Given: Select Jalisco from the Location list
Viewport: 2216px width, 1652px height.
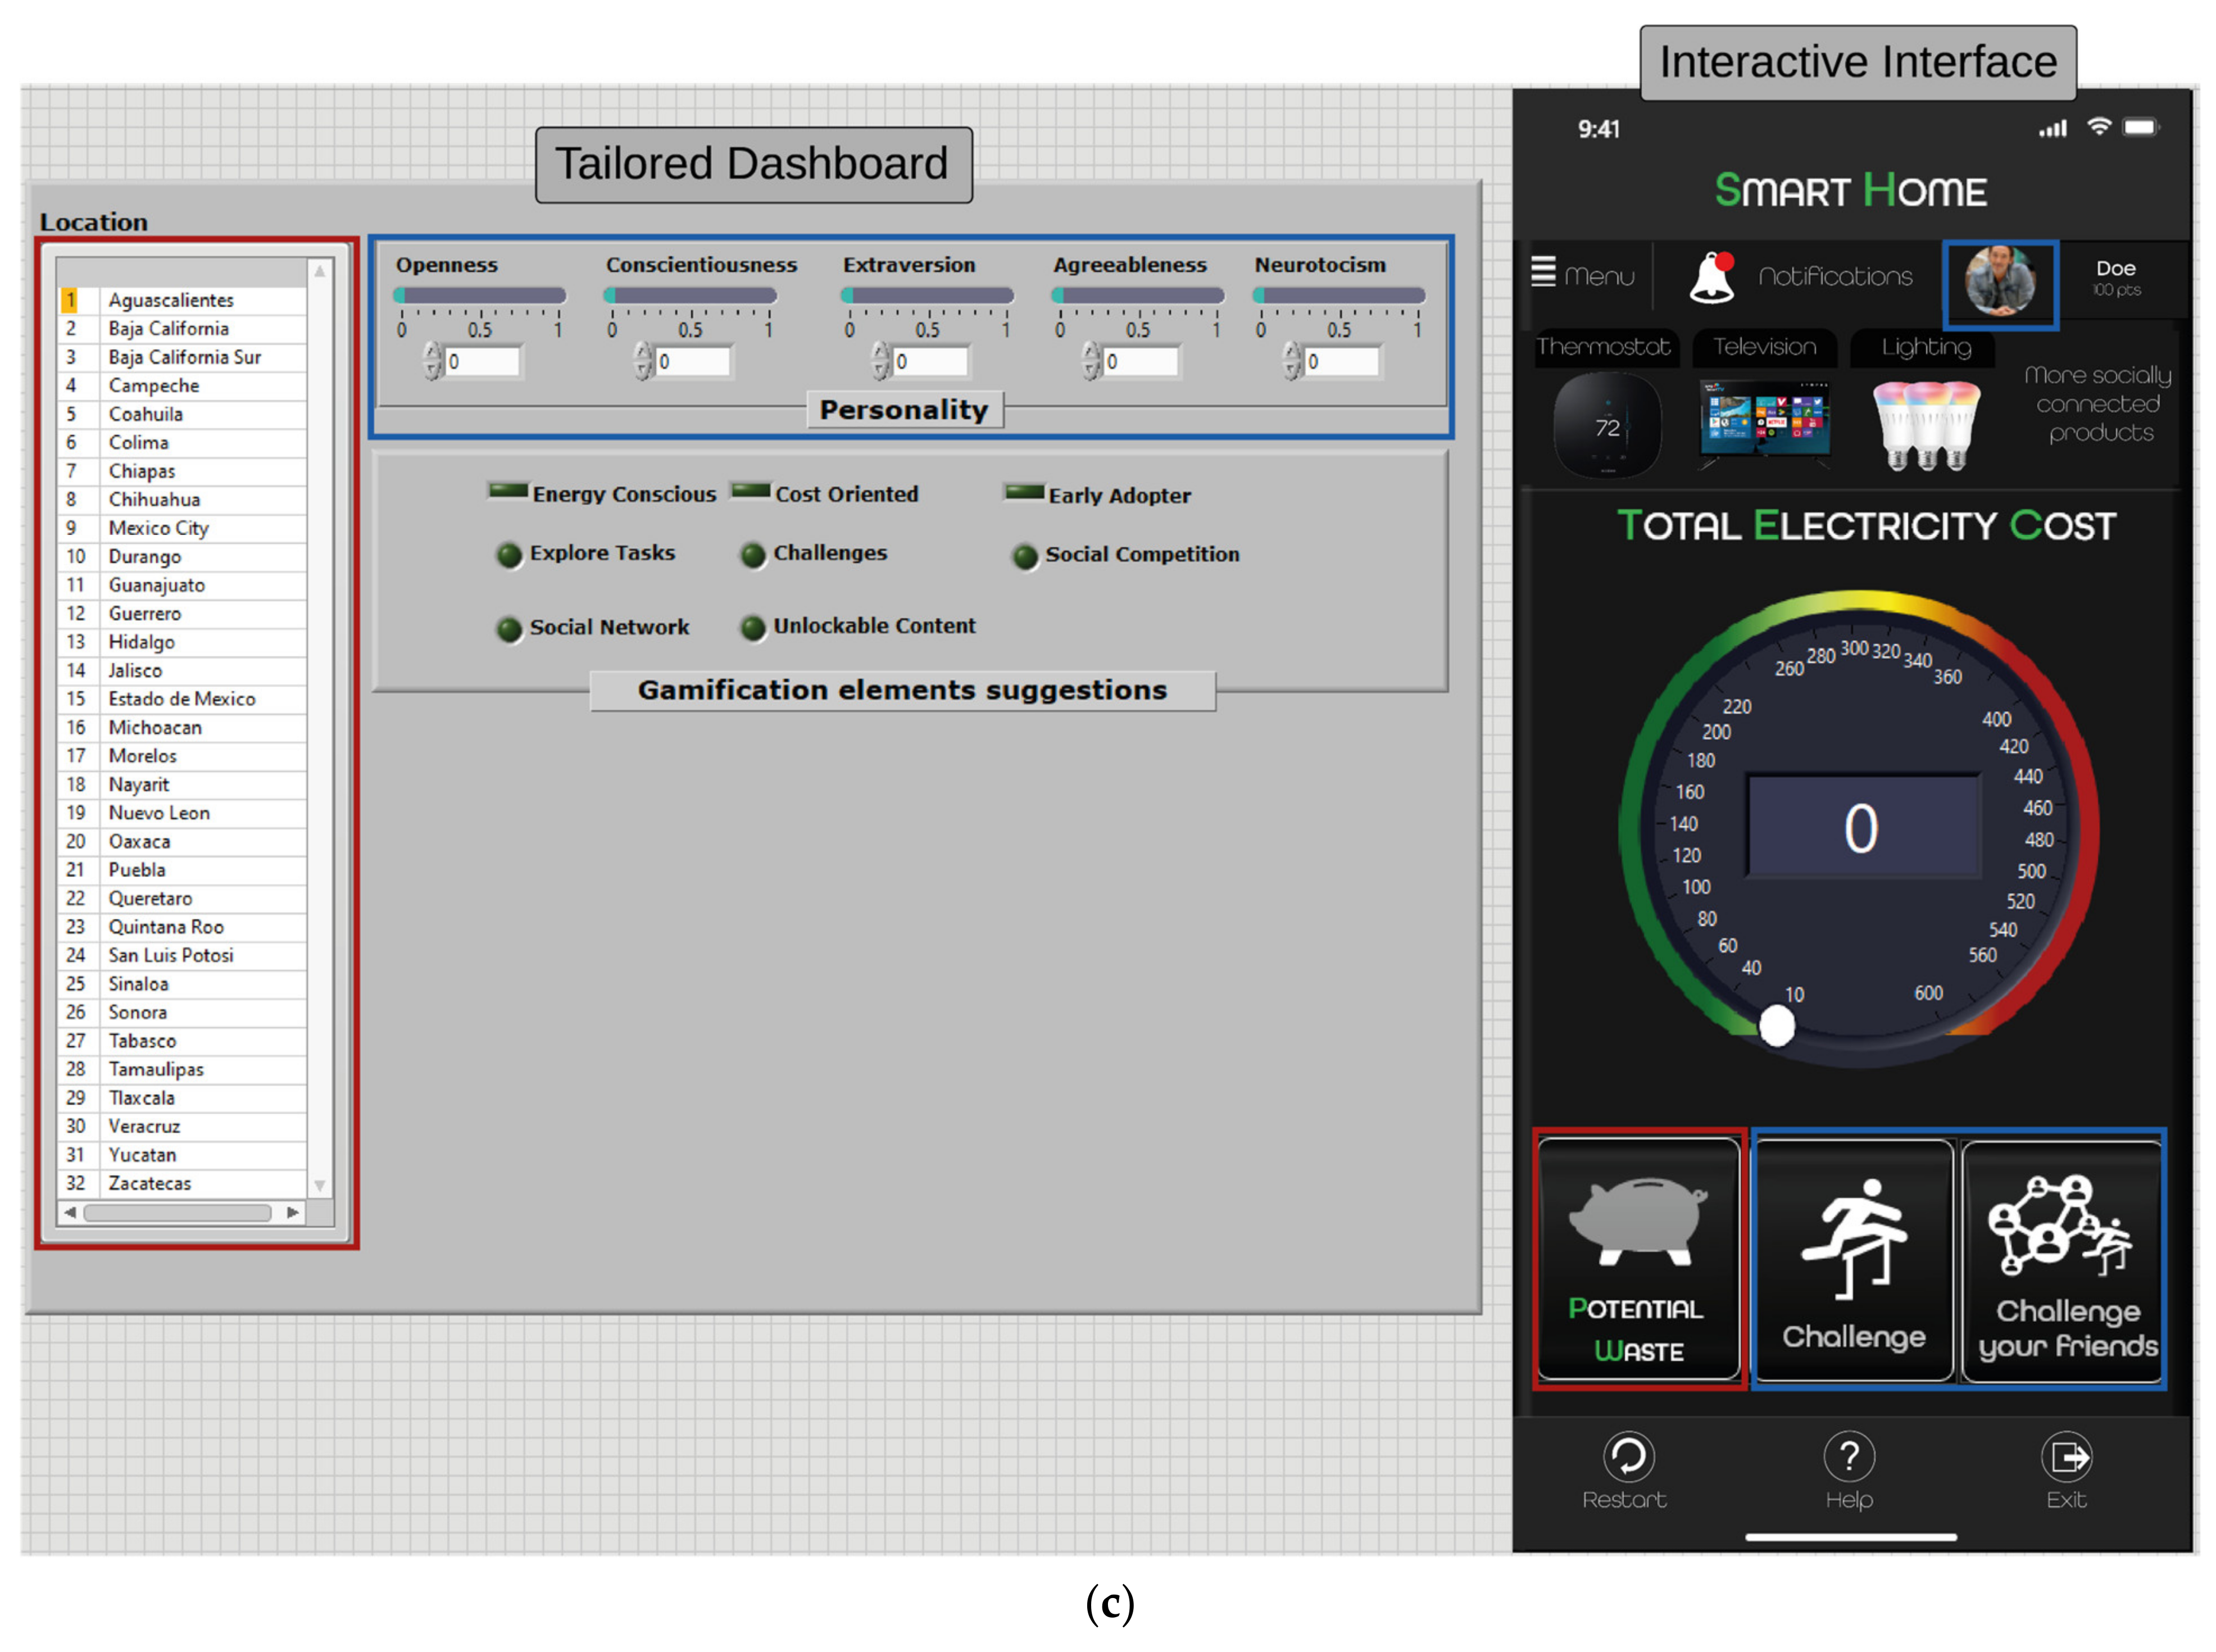Looking at the screenshot, I should (135, 670).
